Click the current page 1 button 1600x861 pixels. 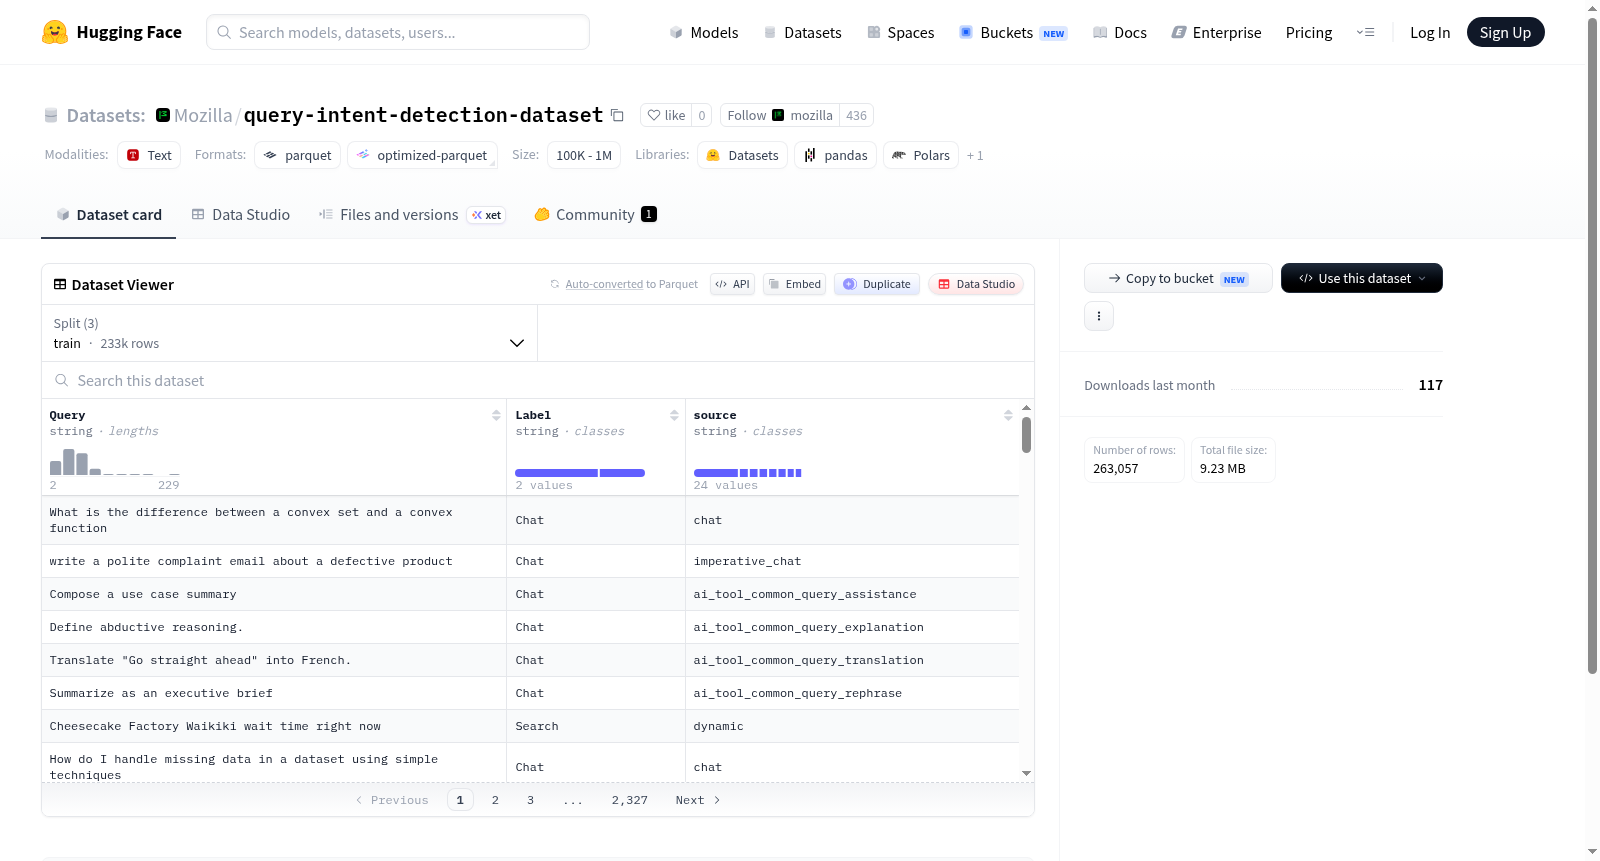pos(460,800)
